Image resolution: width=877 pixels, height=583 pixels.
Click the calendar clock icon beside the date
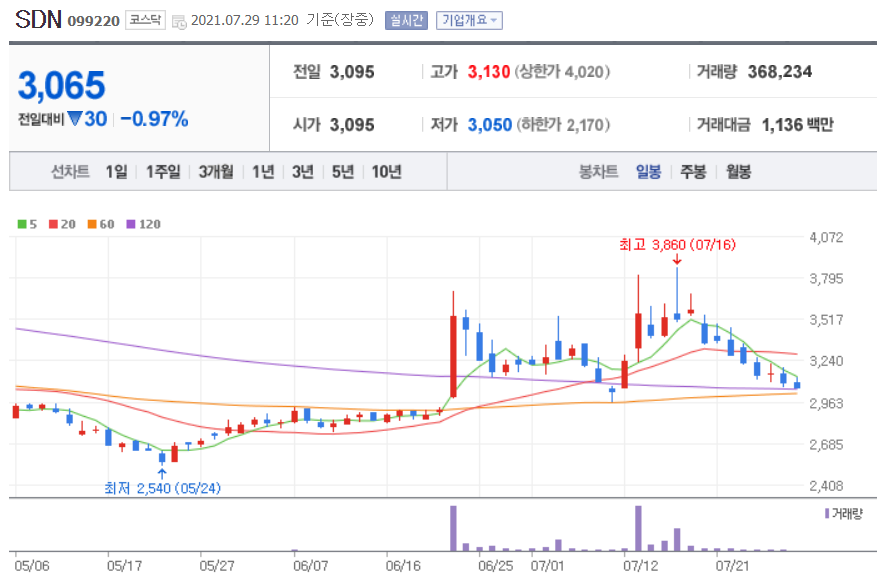click(x=179, y=22)
